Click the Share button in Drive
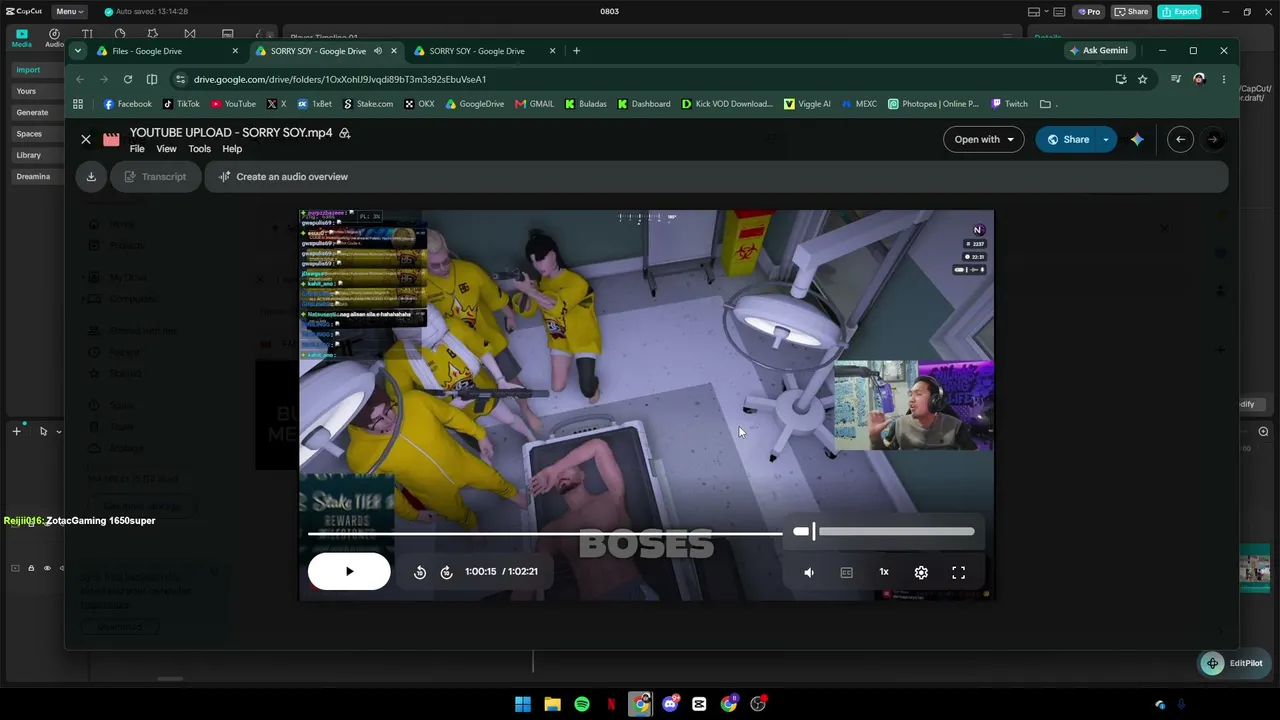The height and width of the screenshot is (720, 1280). pos(1066,140)
